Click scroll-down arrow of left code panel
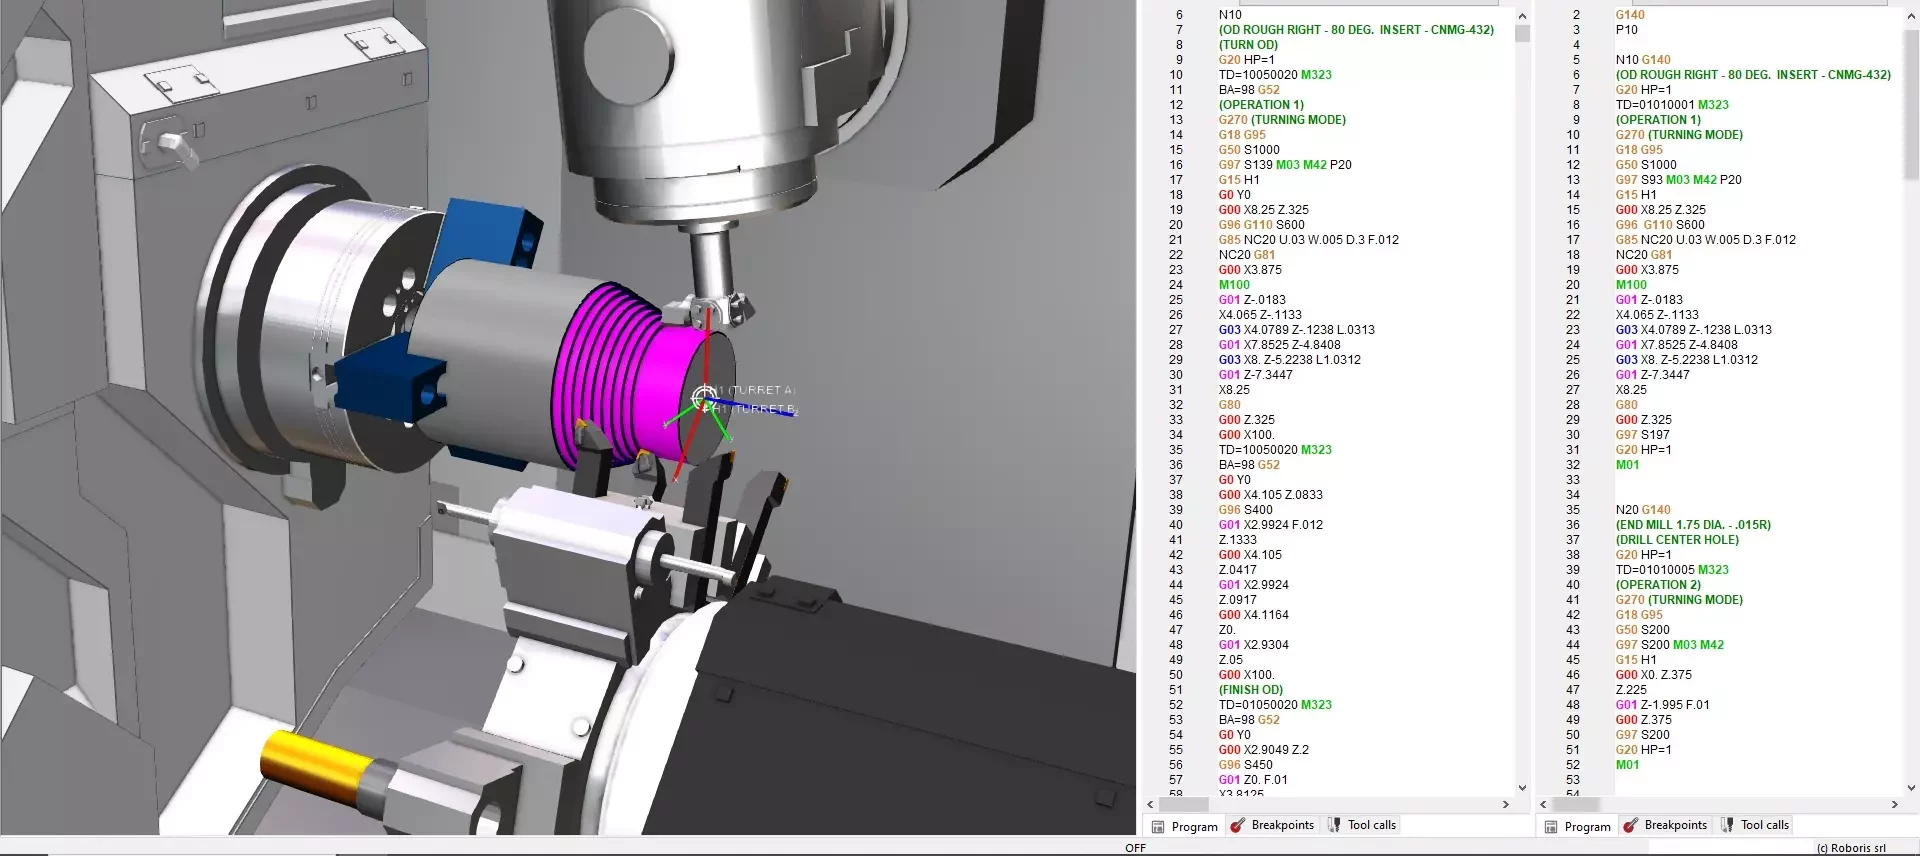Viewport: 1920px width, 856px height. [1522, 788]
